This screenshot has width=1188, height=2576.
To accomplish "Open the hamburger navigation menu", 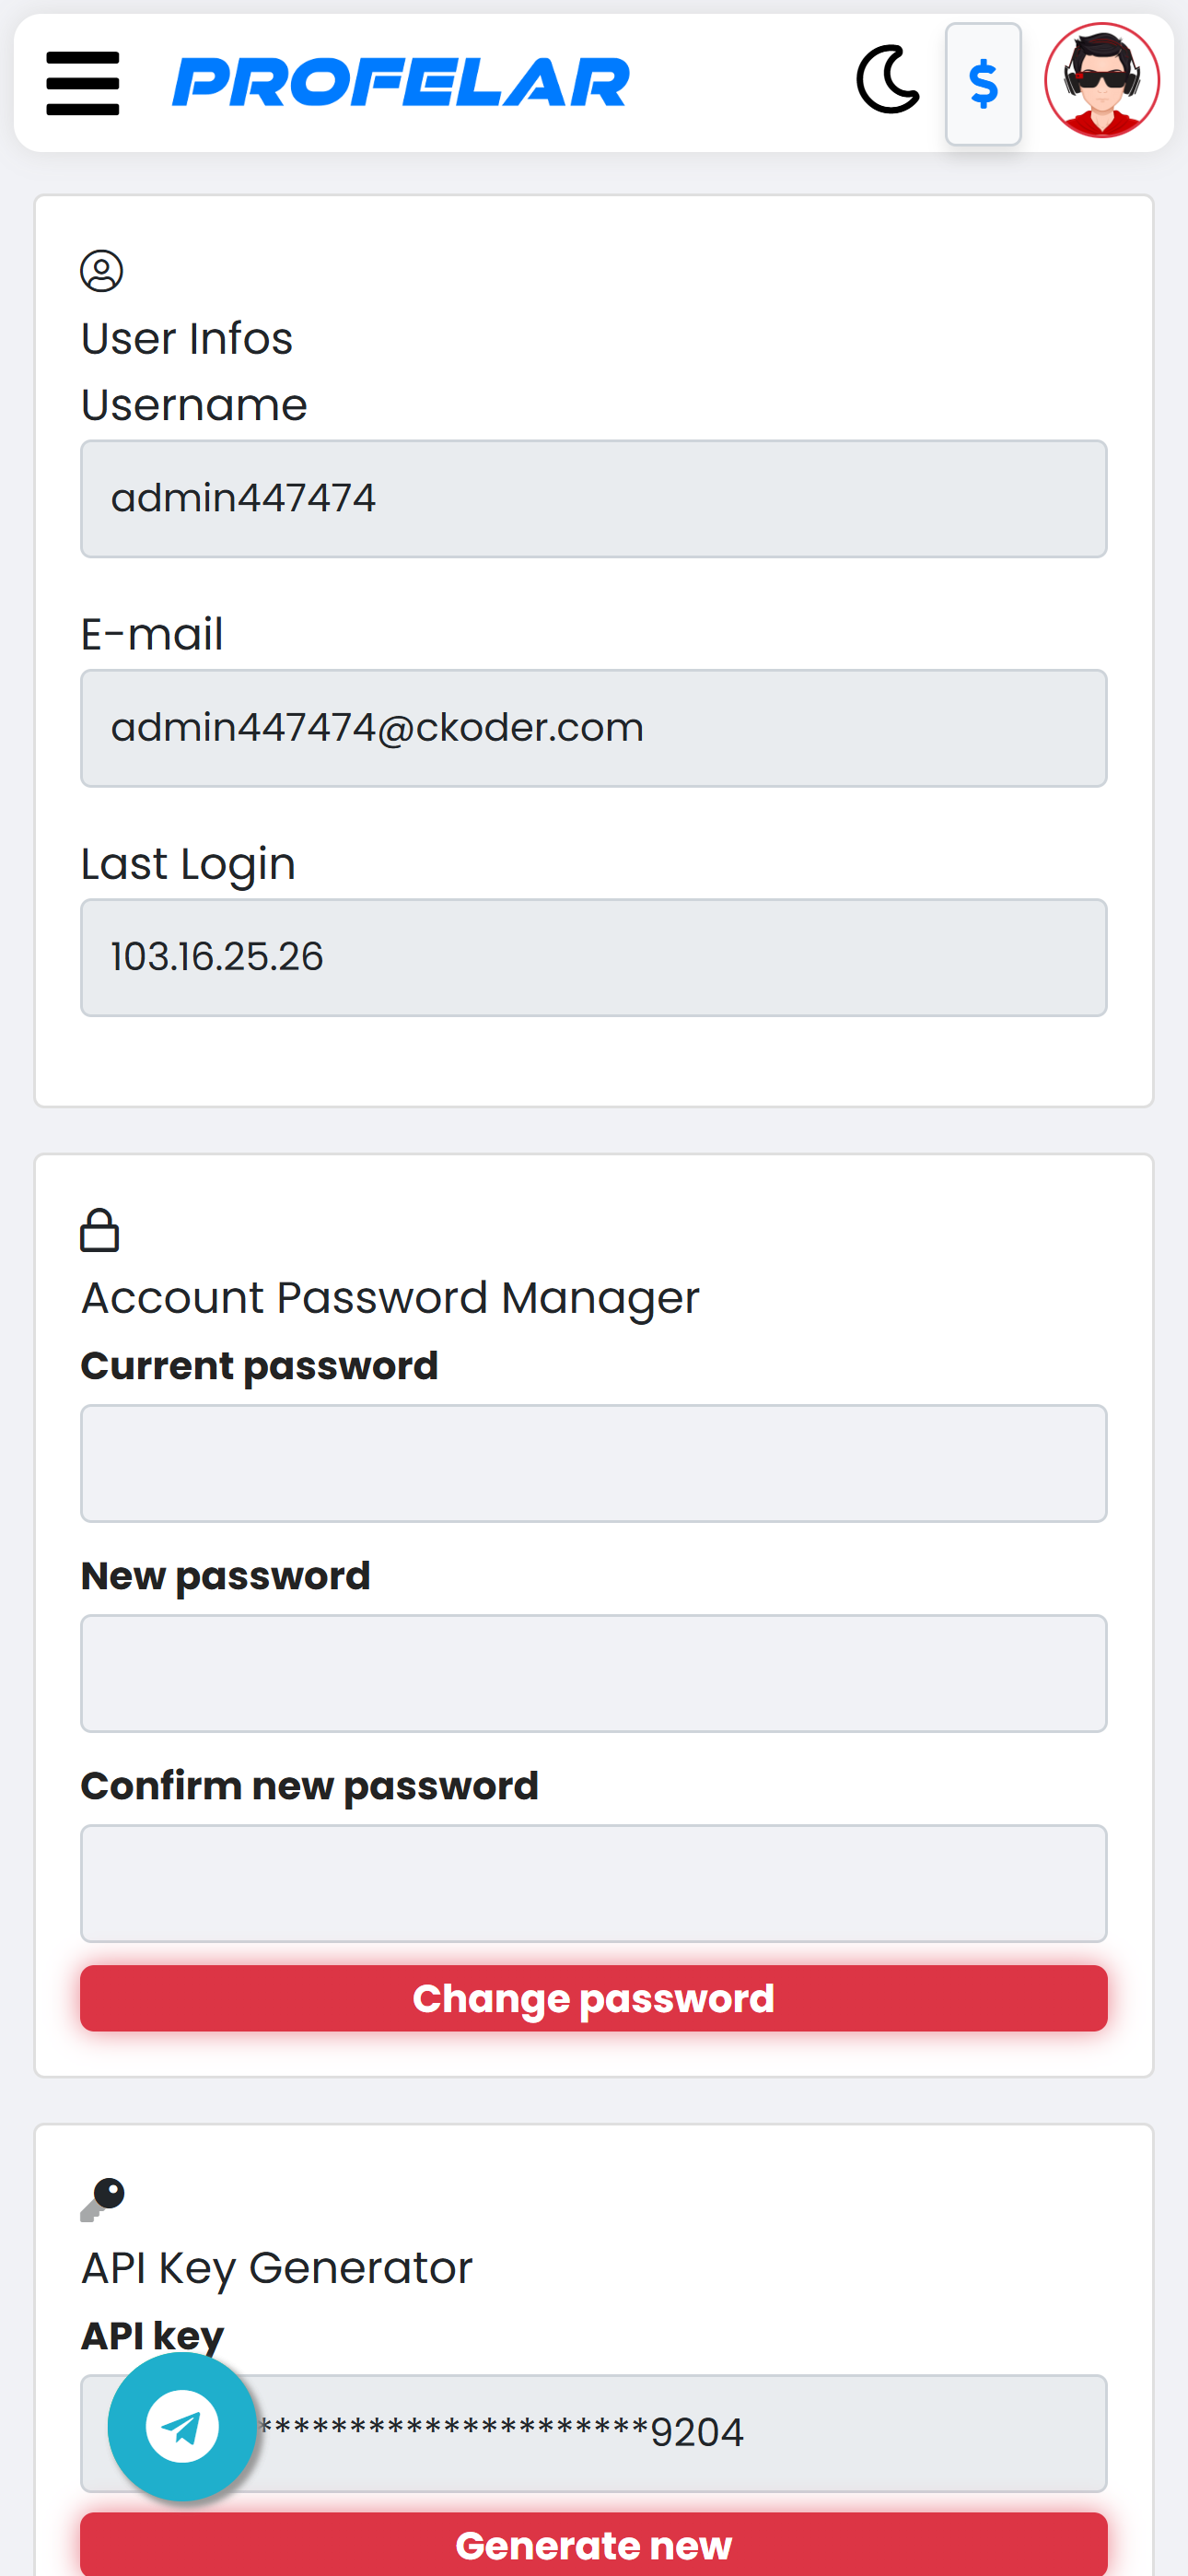I will [83, 83].
